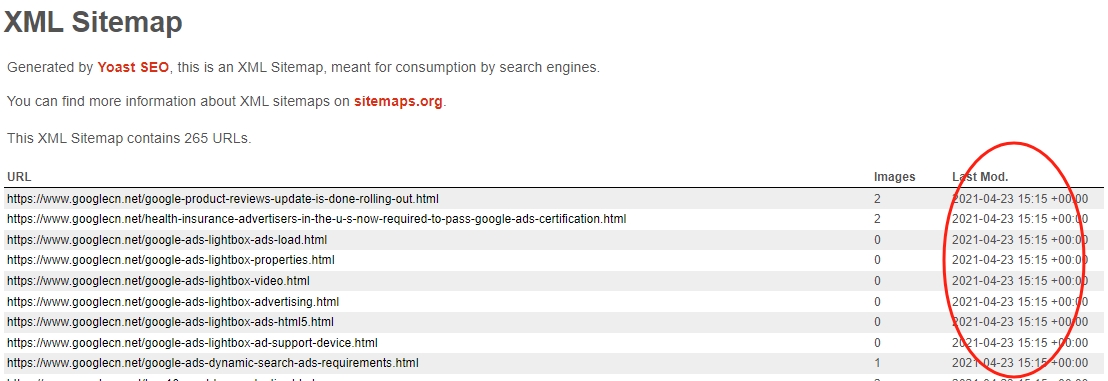Open the Yoast SEO link
The width and height of the screenshot is (1108, 381).
coord(134,68)
